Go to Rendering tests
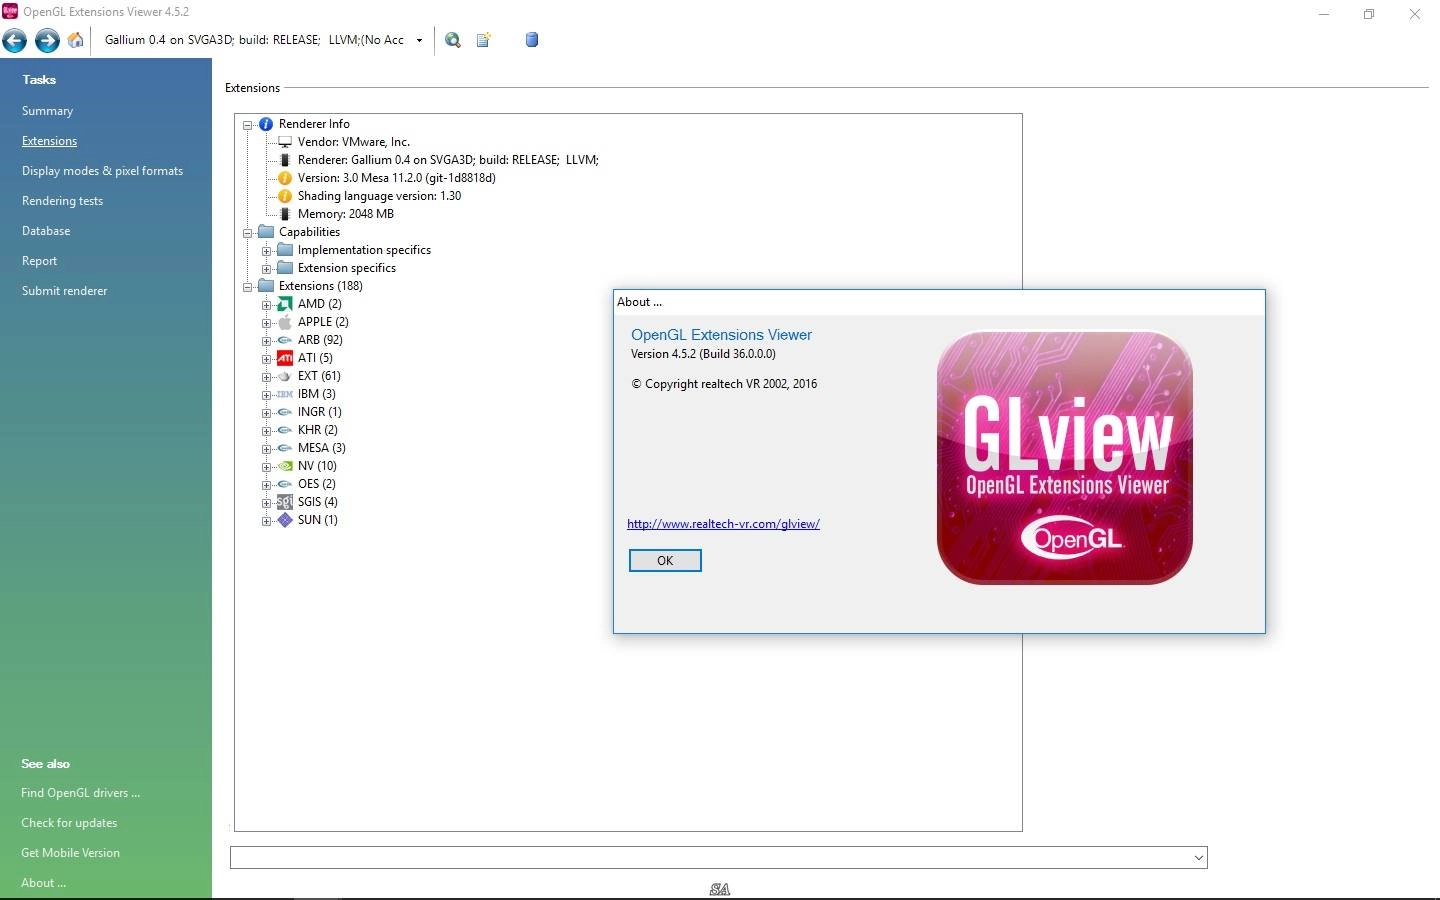The width and height of the screenshot is (1440, 900). point(62,201)
